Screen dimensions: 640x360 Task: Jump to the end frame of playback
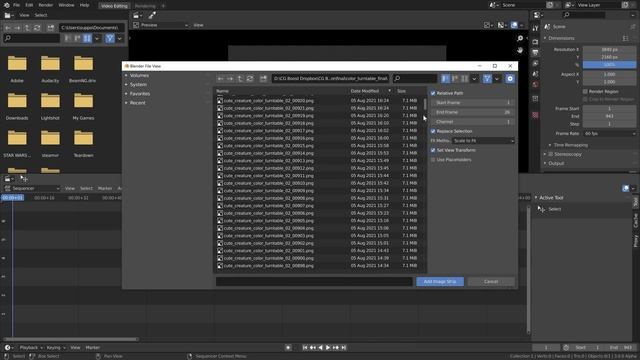tap(344, 348)
